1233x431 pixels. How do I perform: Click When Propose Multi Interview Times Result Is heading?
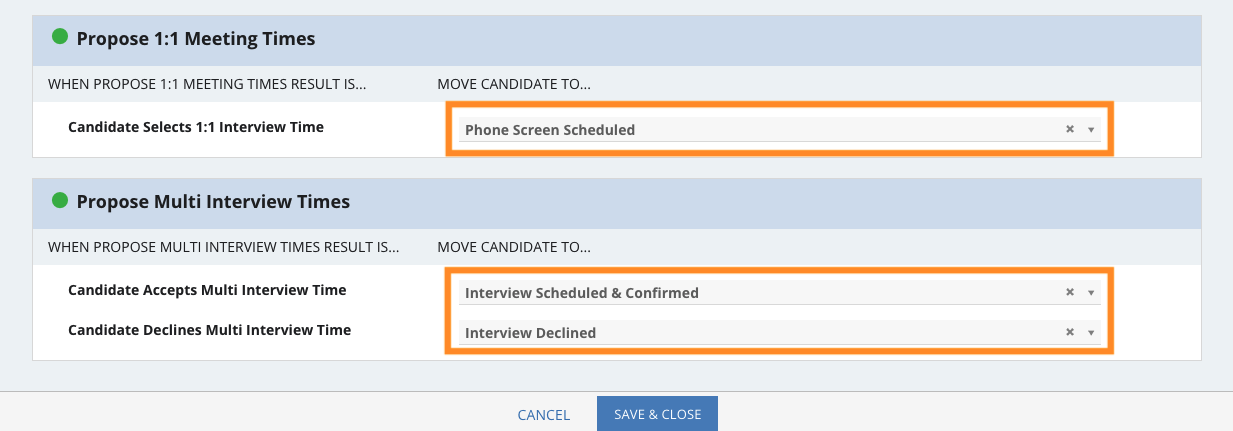224,246
